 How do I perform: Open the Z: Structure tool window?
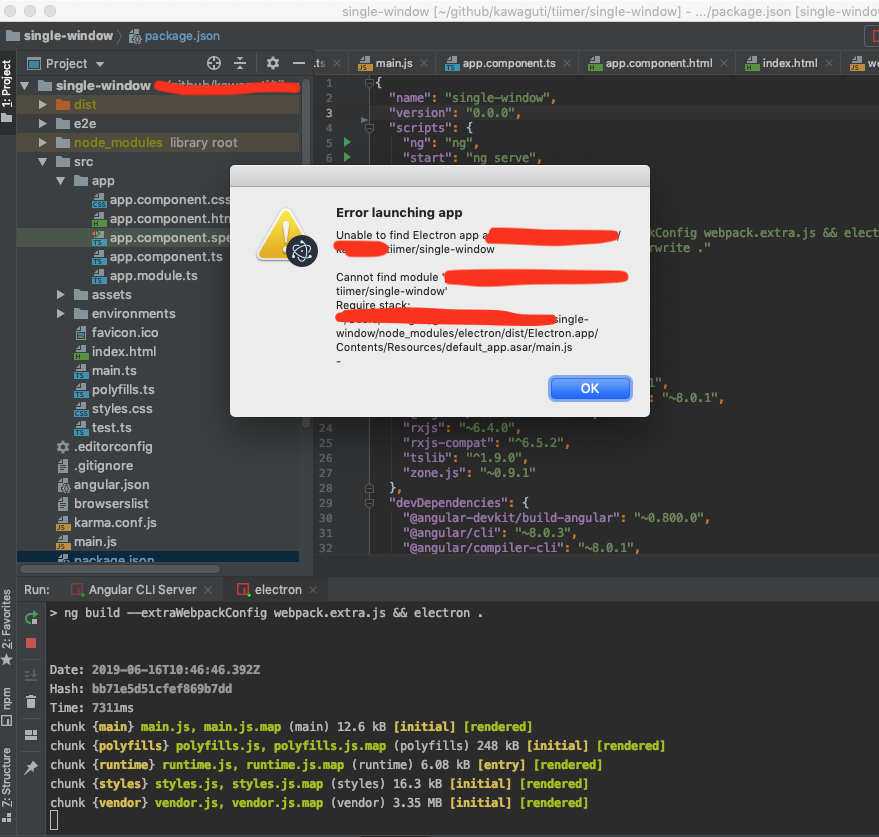point(7,785)
